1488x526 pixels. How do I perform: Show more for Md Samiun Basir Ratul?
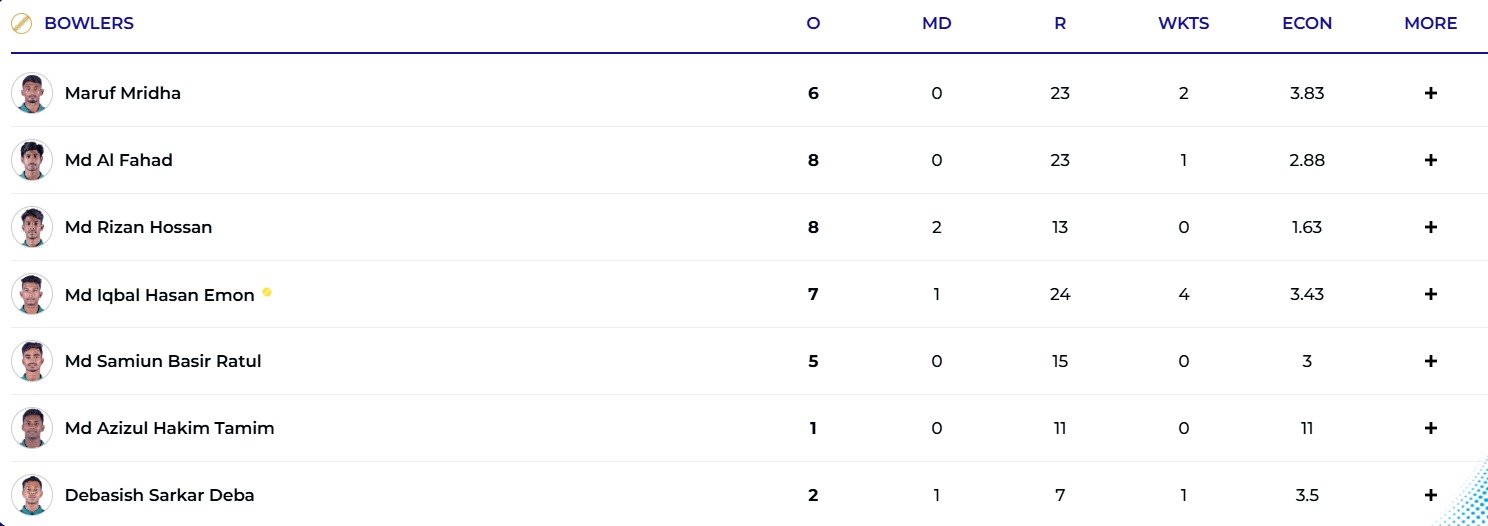pos(1430,361)
